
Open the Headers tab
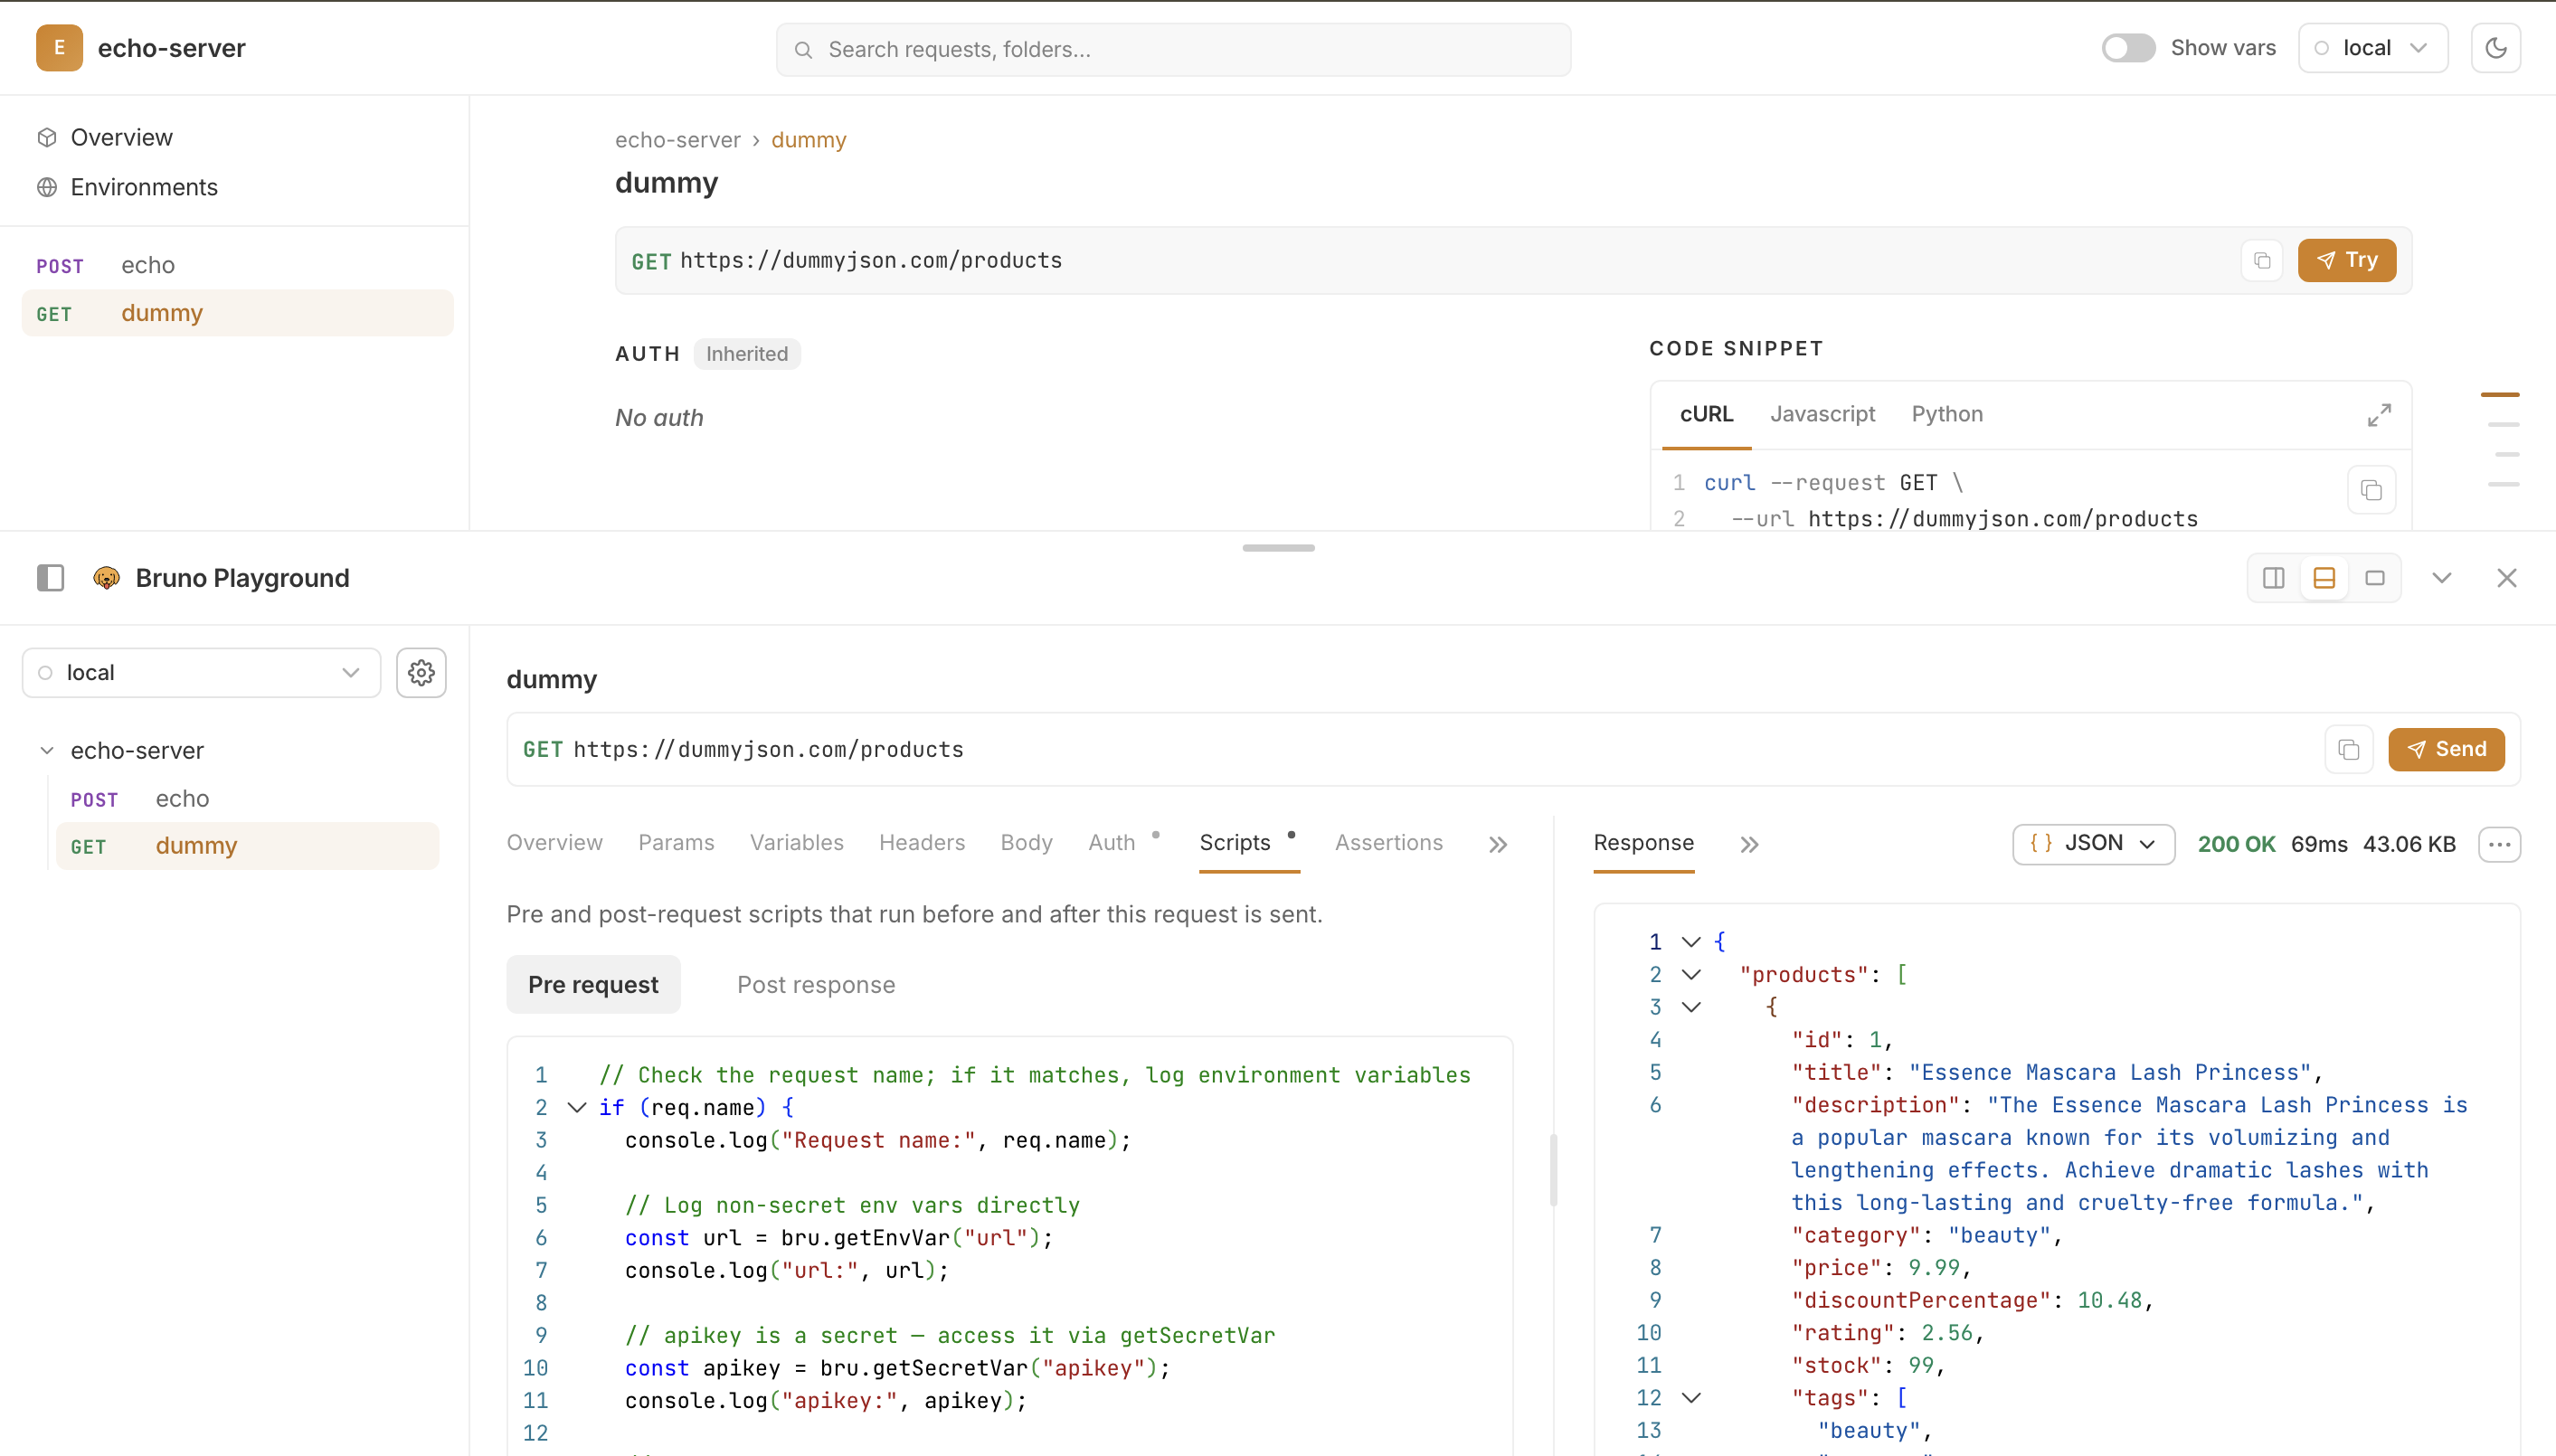tap(922, 843)
